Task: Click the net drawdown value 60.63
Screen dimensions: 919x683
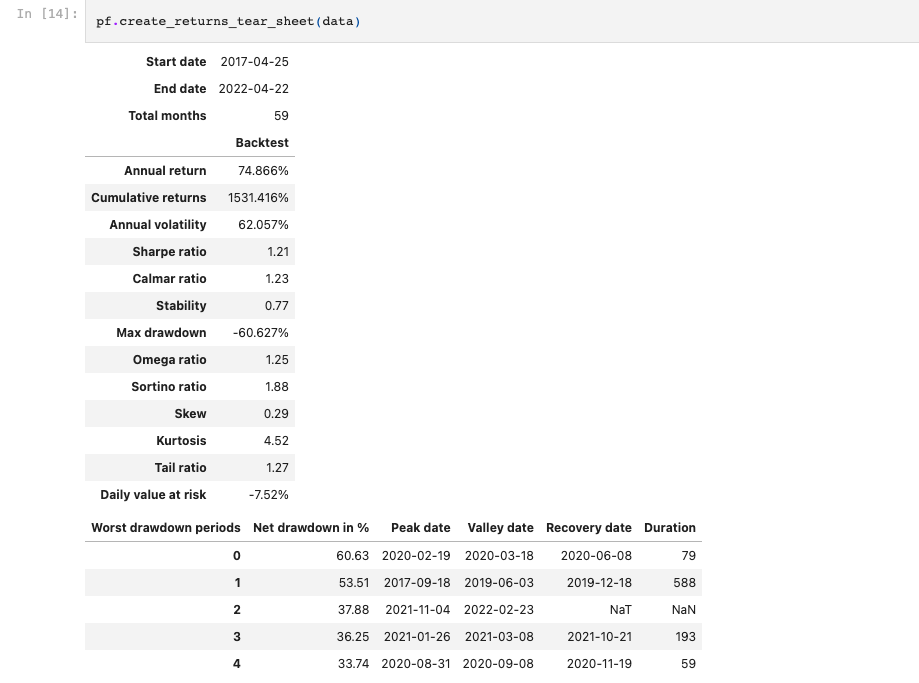Action: 353,555
